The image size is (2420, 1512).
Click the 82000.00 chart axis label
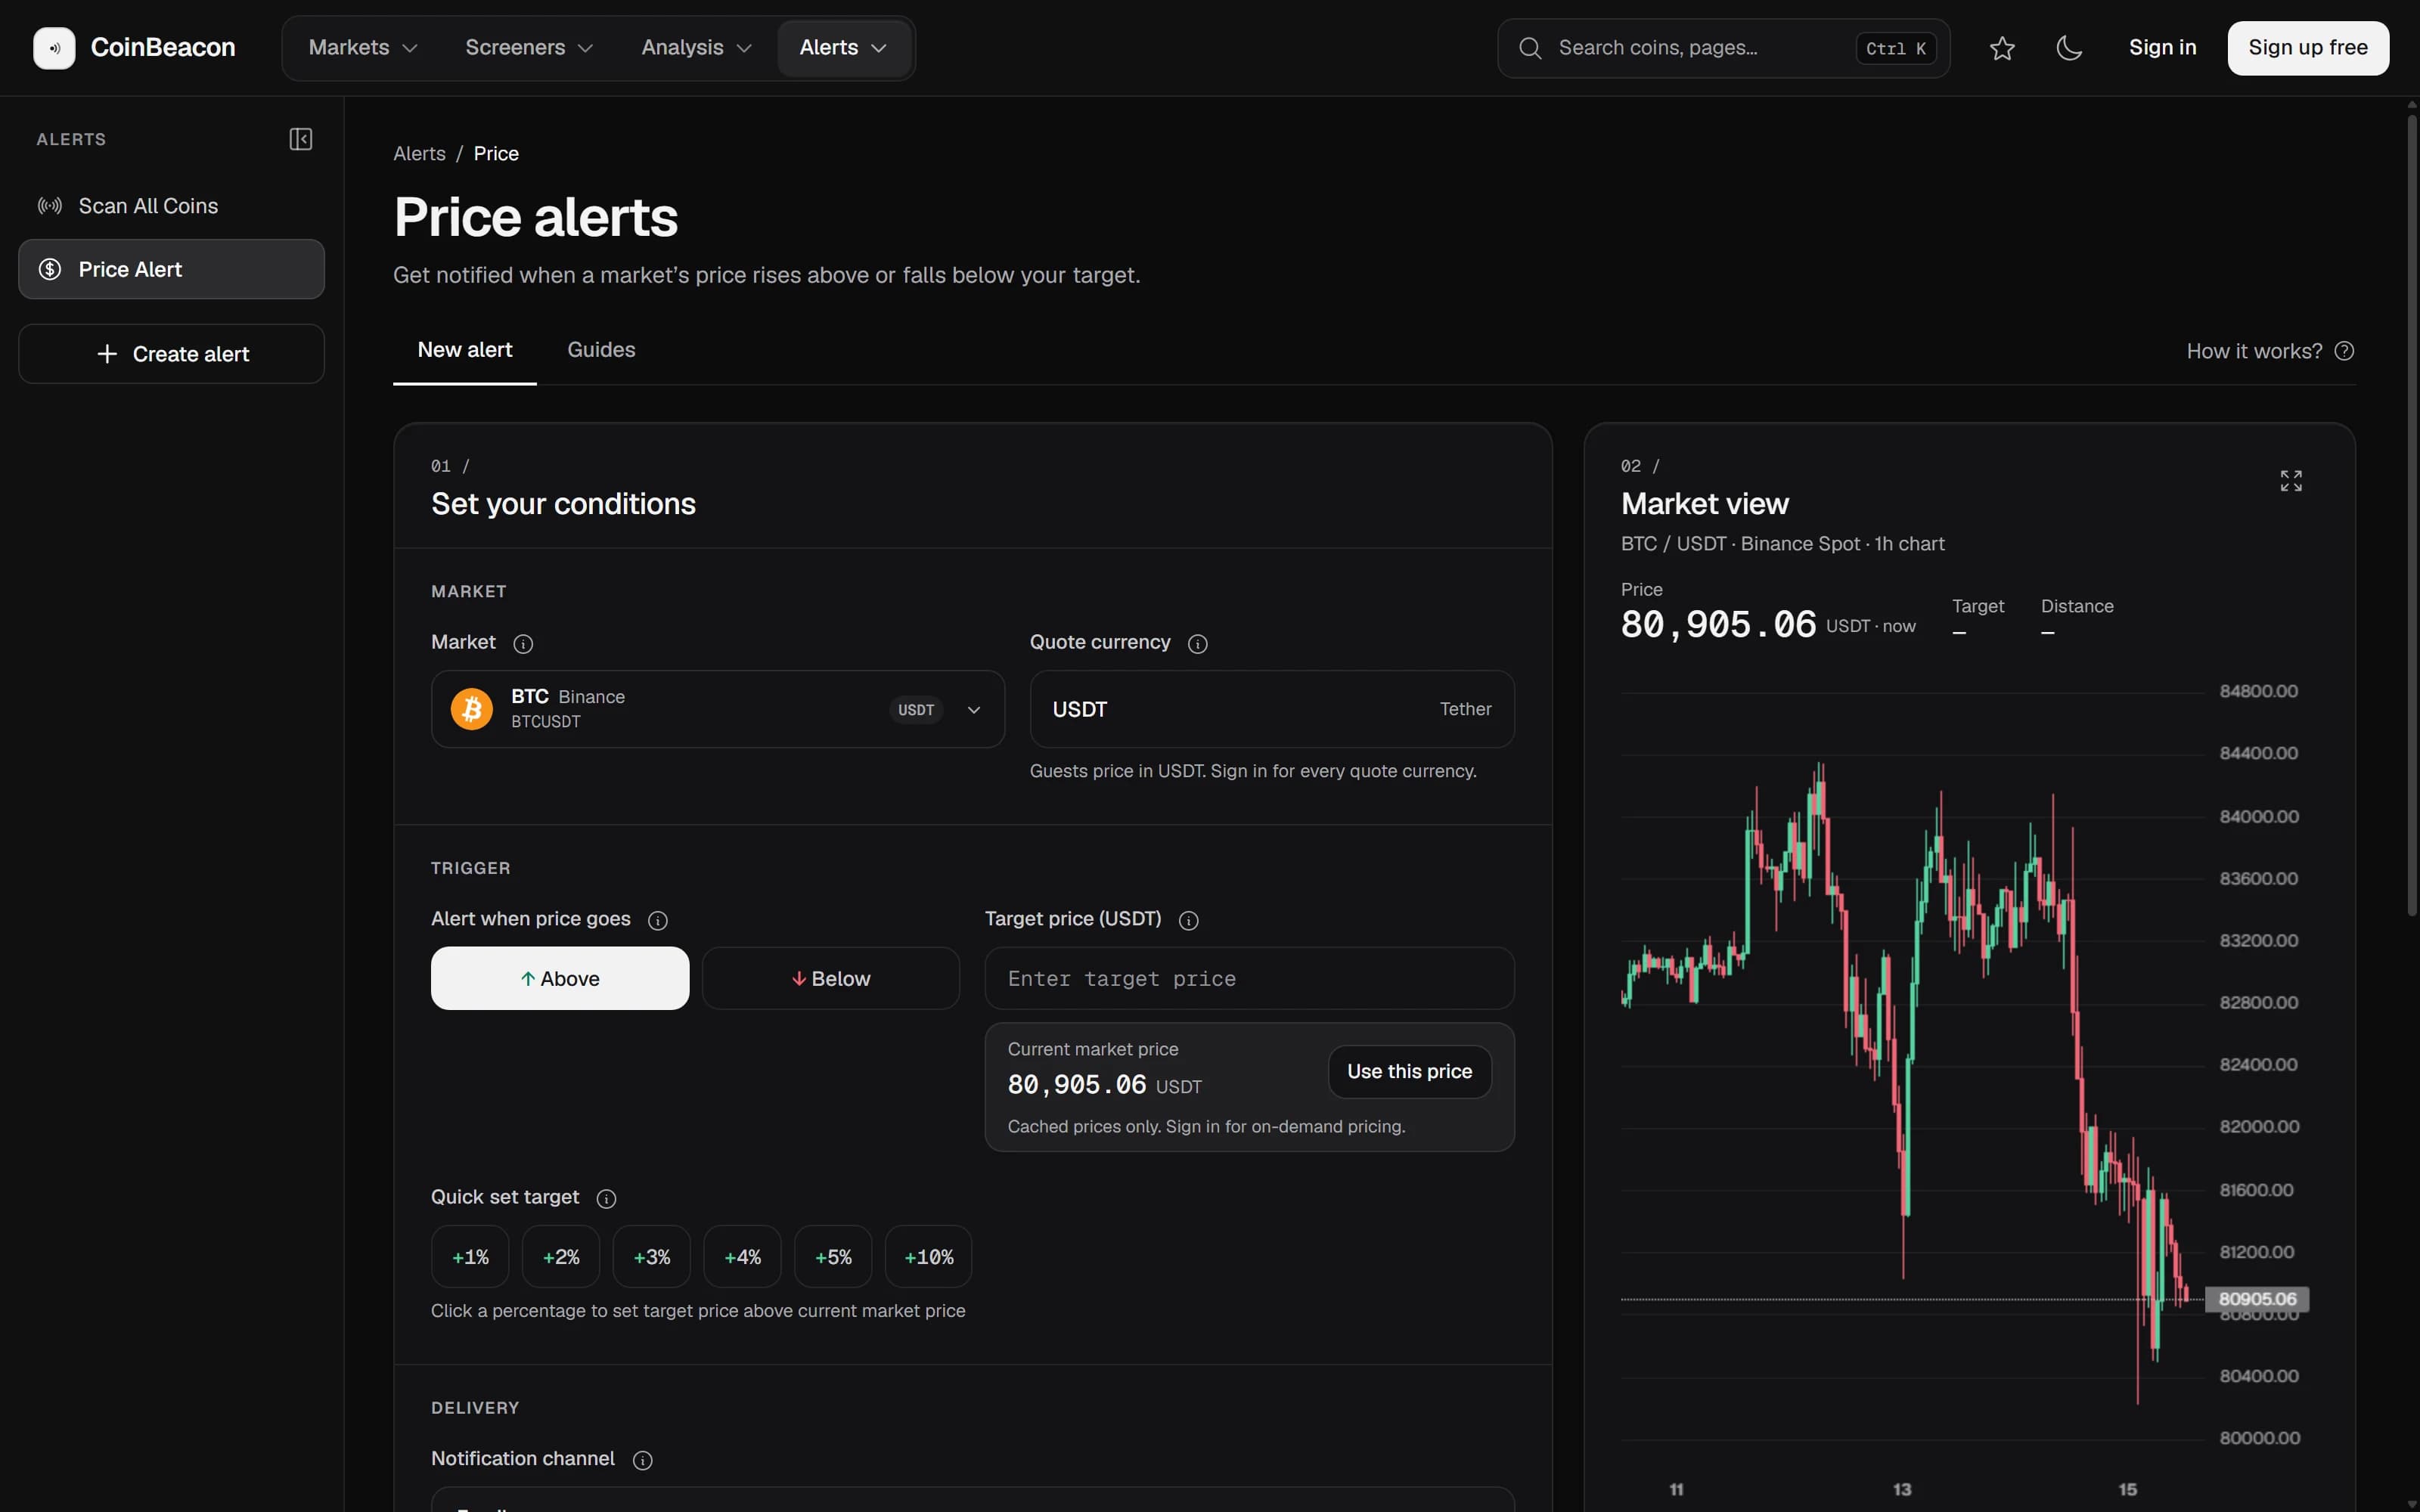click(x=2259, y=1127)
